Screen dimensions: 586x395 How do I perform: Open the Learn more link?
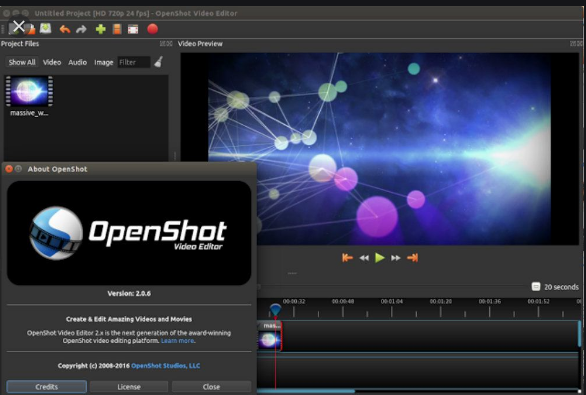click(x=178, y=341)
